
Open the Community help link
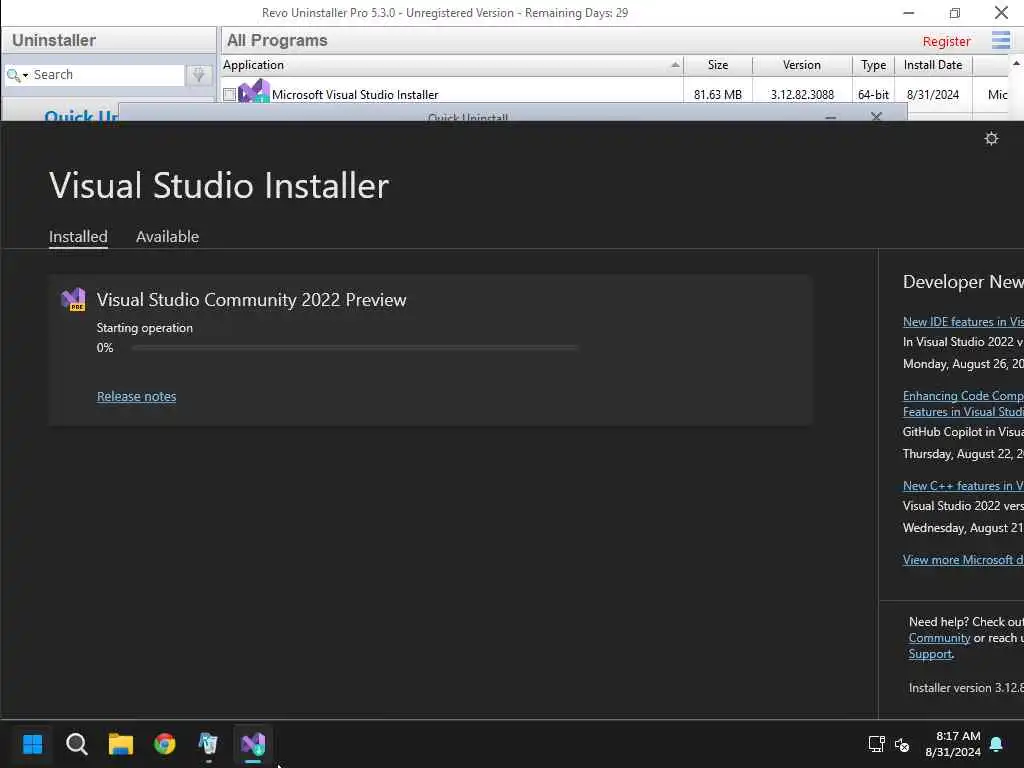coord(939,638)
